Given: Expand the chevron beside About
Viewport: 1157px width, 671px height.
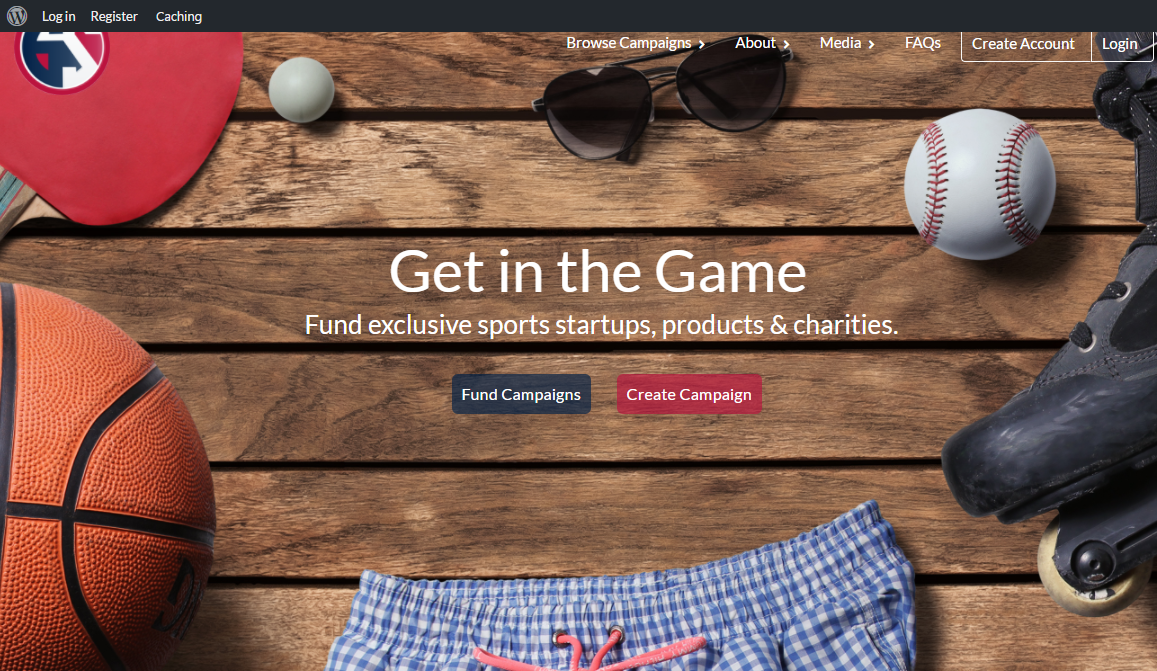Looking at the screenshot, I should point(787,44).
